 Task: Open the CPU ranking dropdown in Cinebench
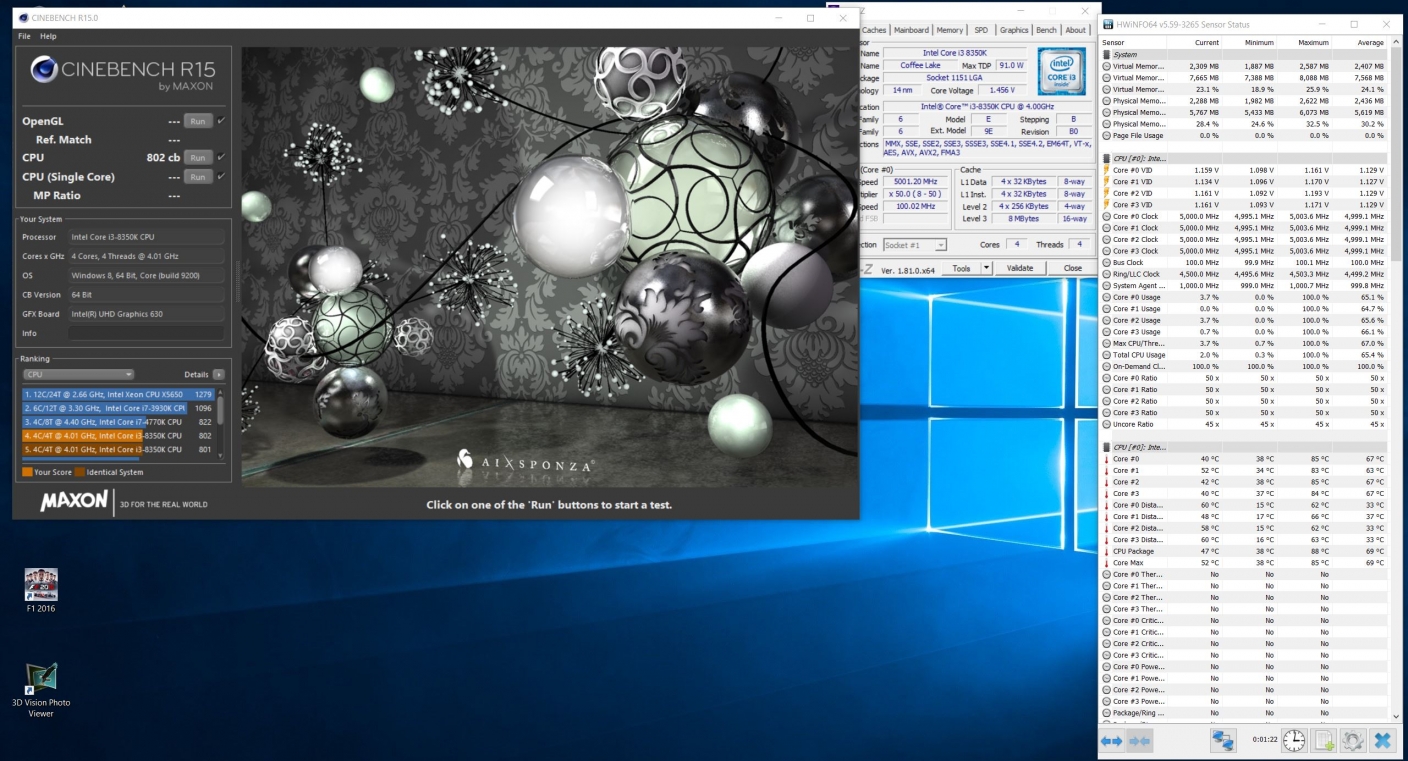[78, 374]
